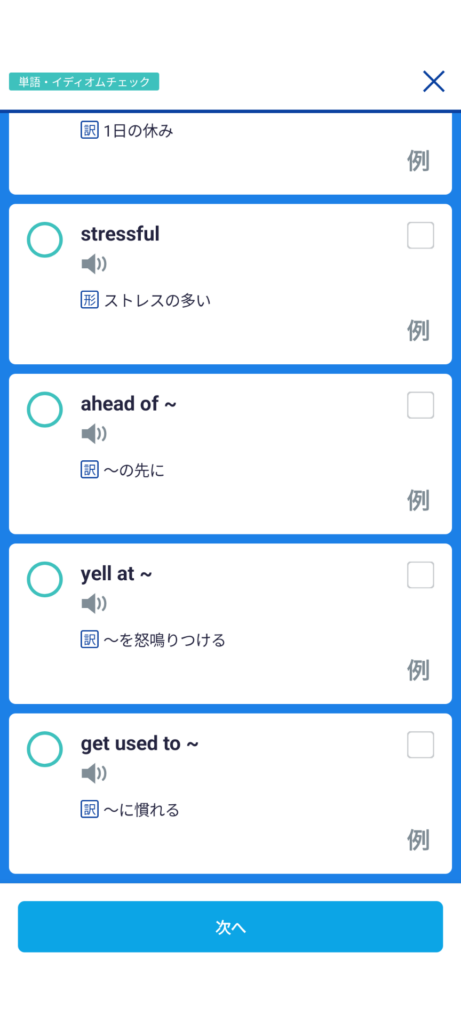Tap the 訳 icon under yell at ~
The image size is (461, 1024).
pyautogui.click(x=89, y=639)
